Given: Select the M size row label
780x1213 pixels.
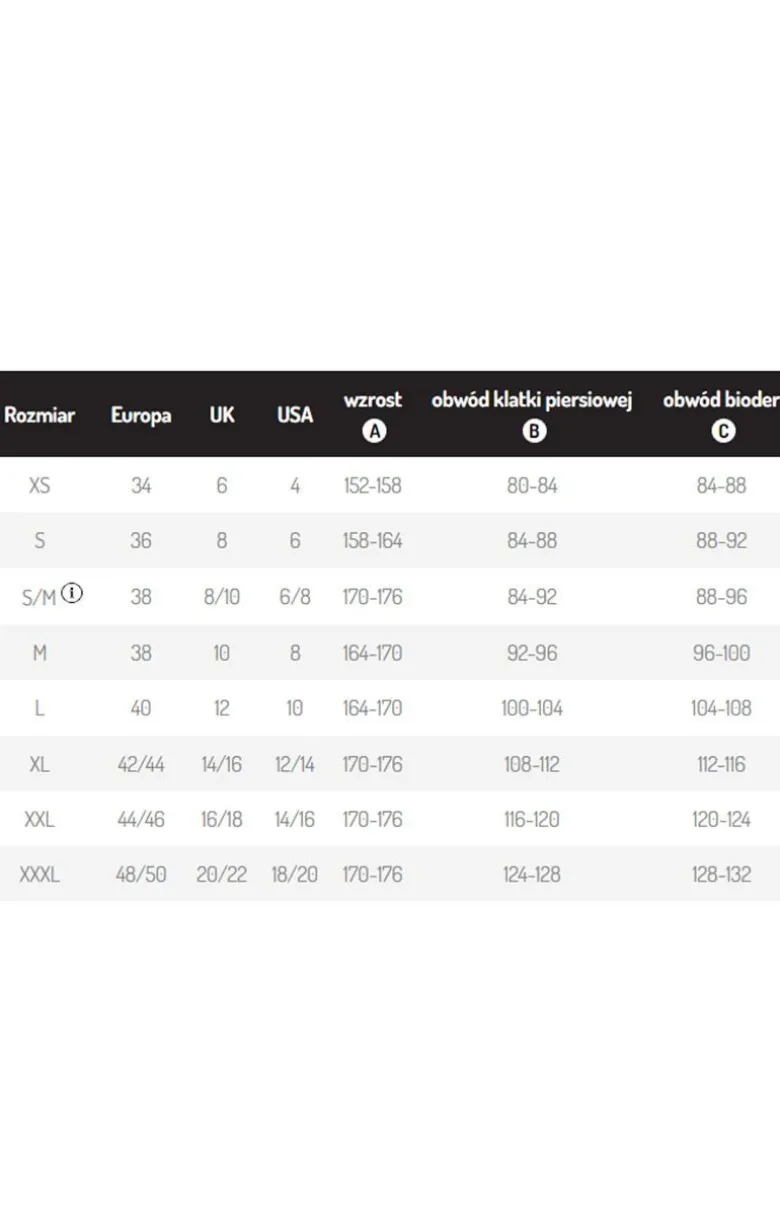Looking at the screenshot, I should click(x=40, y=653).
